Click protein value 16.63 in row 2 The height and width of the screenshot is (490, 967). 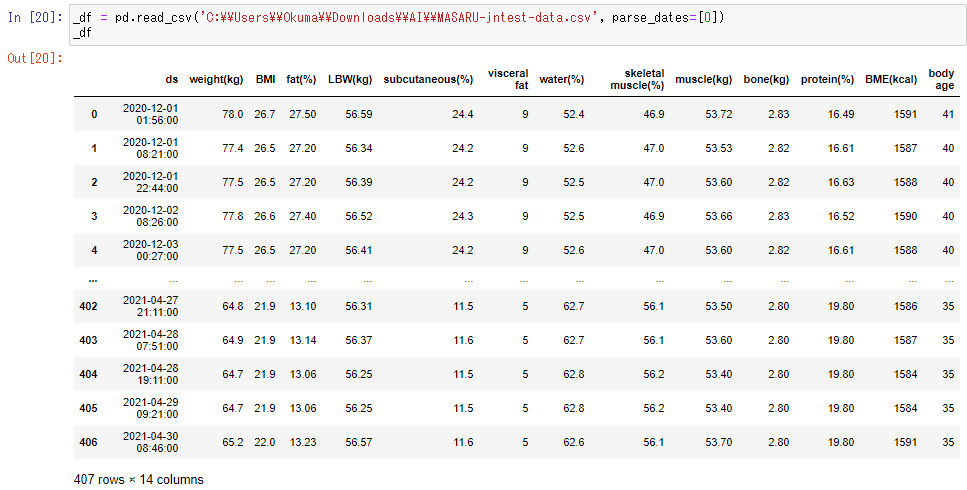coord(841,182)
